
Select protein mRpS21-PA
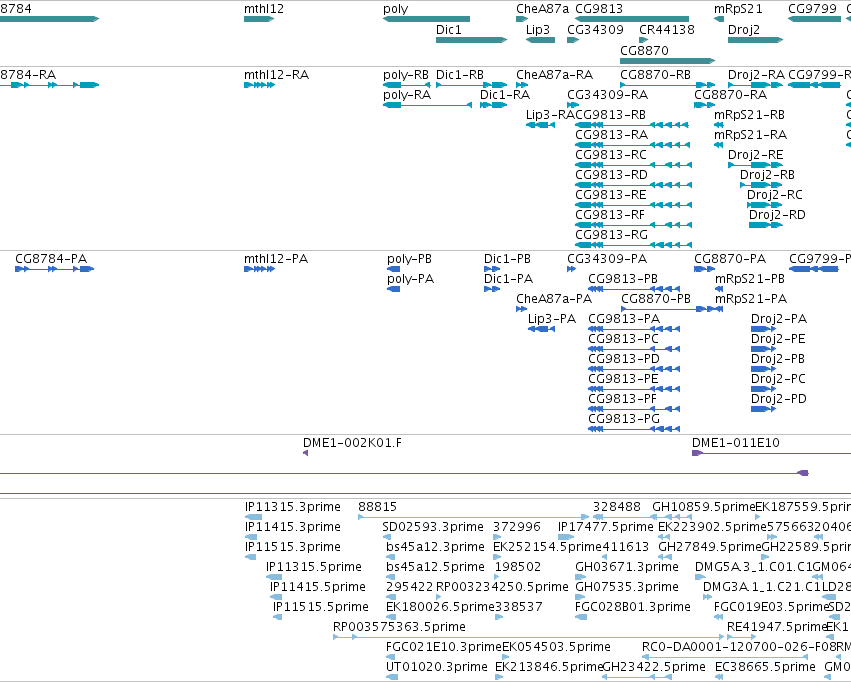[751, 299]
